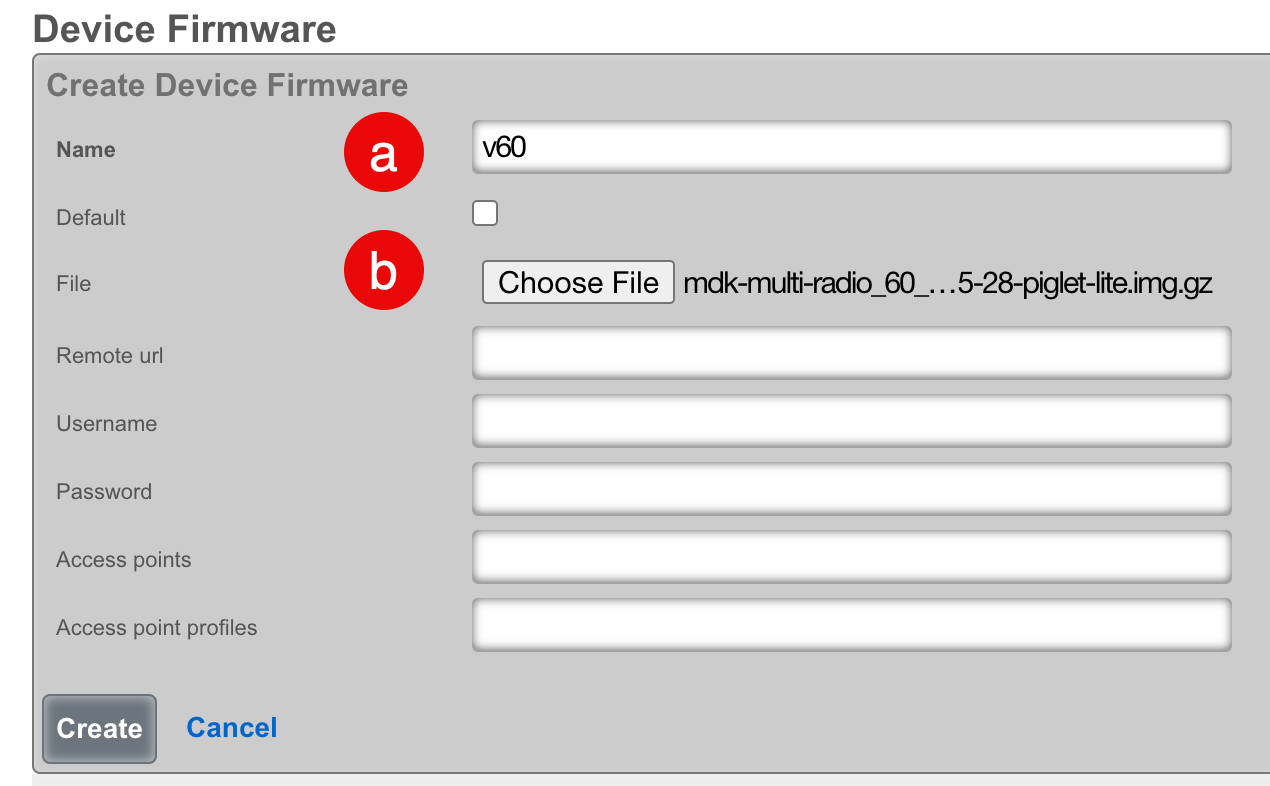
Task: Focus the Access point profiles field
Action: [851, 626]
